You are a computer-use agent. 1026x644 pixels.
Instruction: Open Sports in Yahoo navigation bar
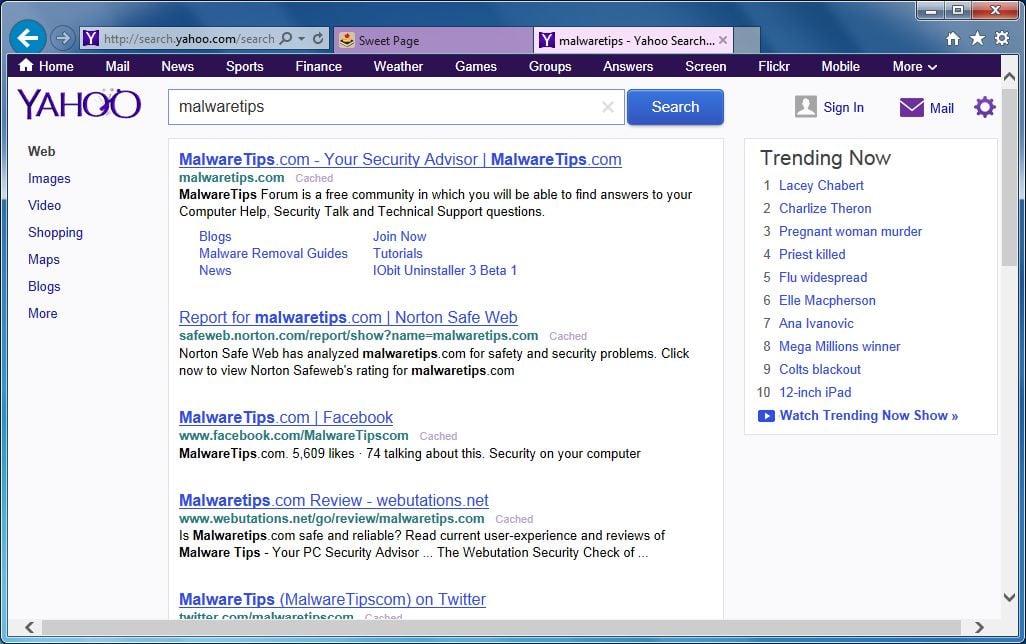click(244, 66)
